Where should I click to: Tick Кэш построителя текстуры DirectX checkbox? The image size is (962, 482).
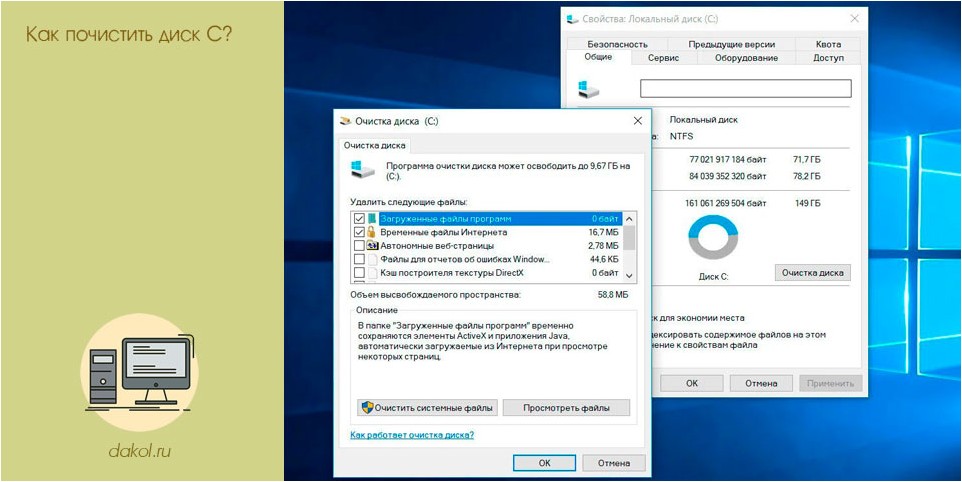[360, 273]
